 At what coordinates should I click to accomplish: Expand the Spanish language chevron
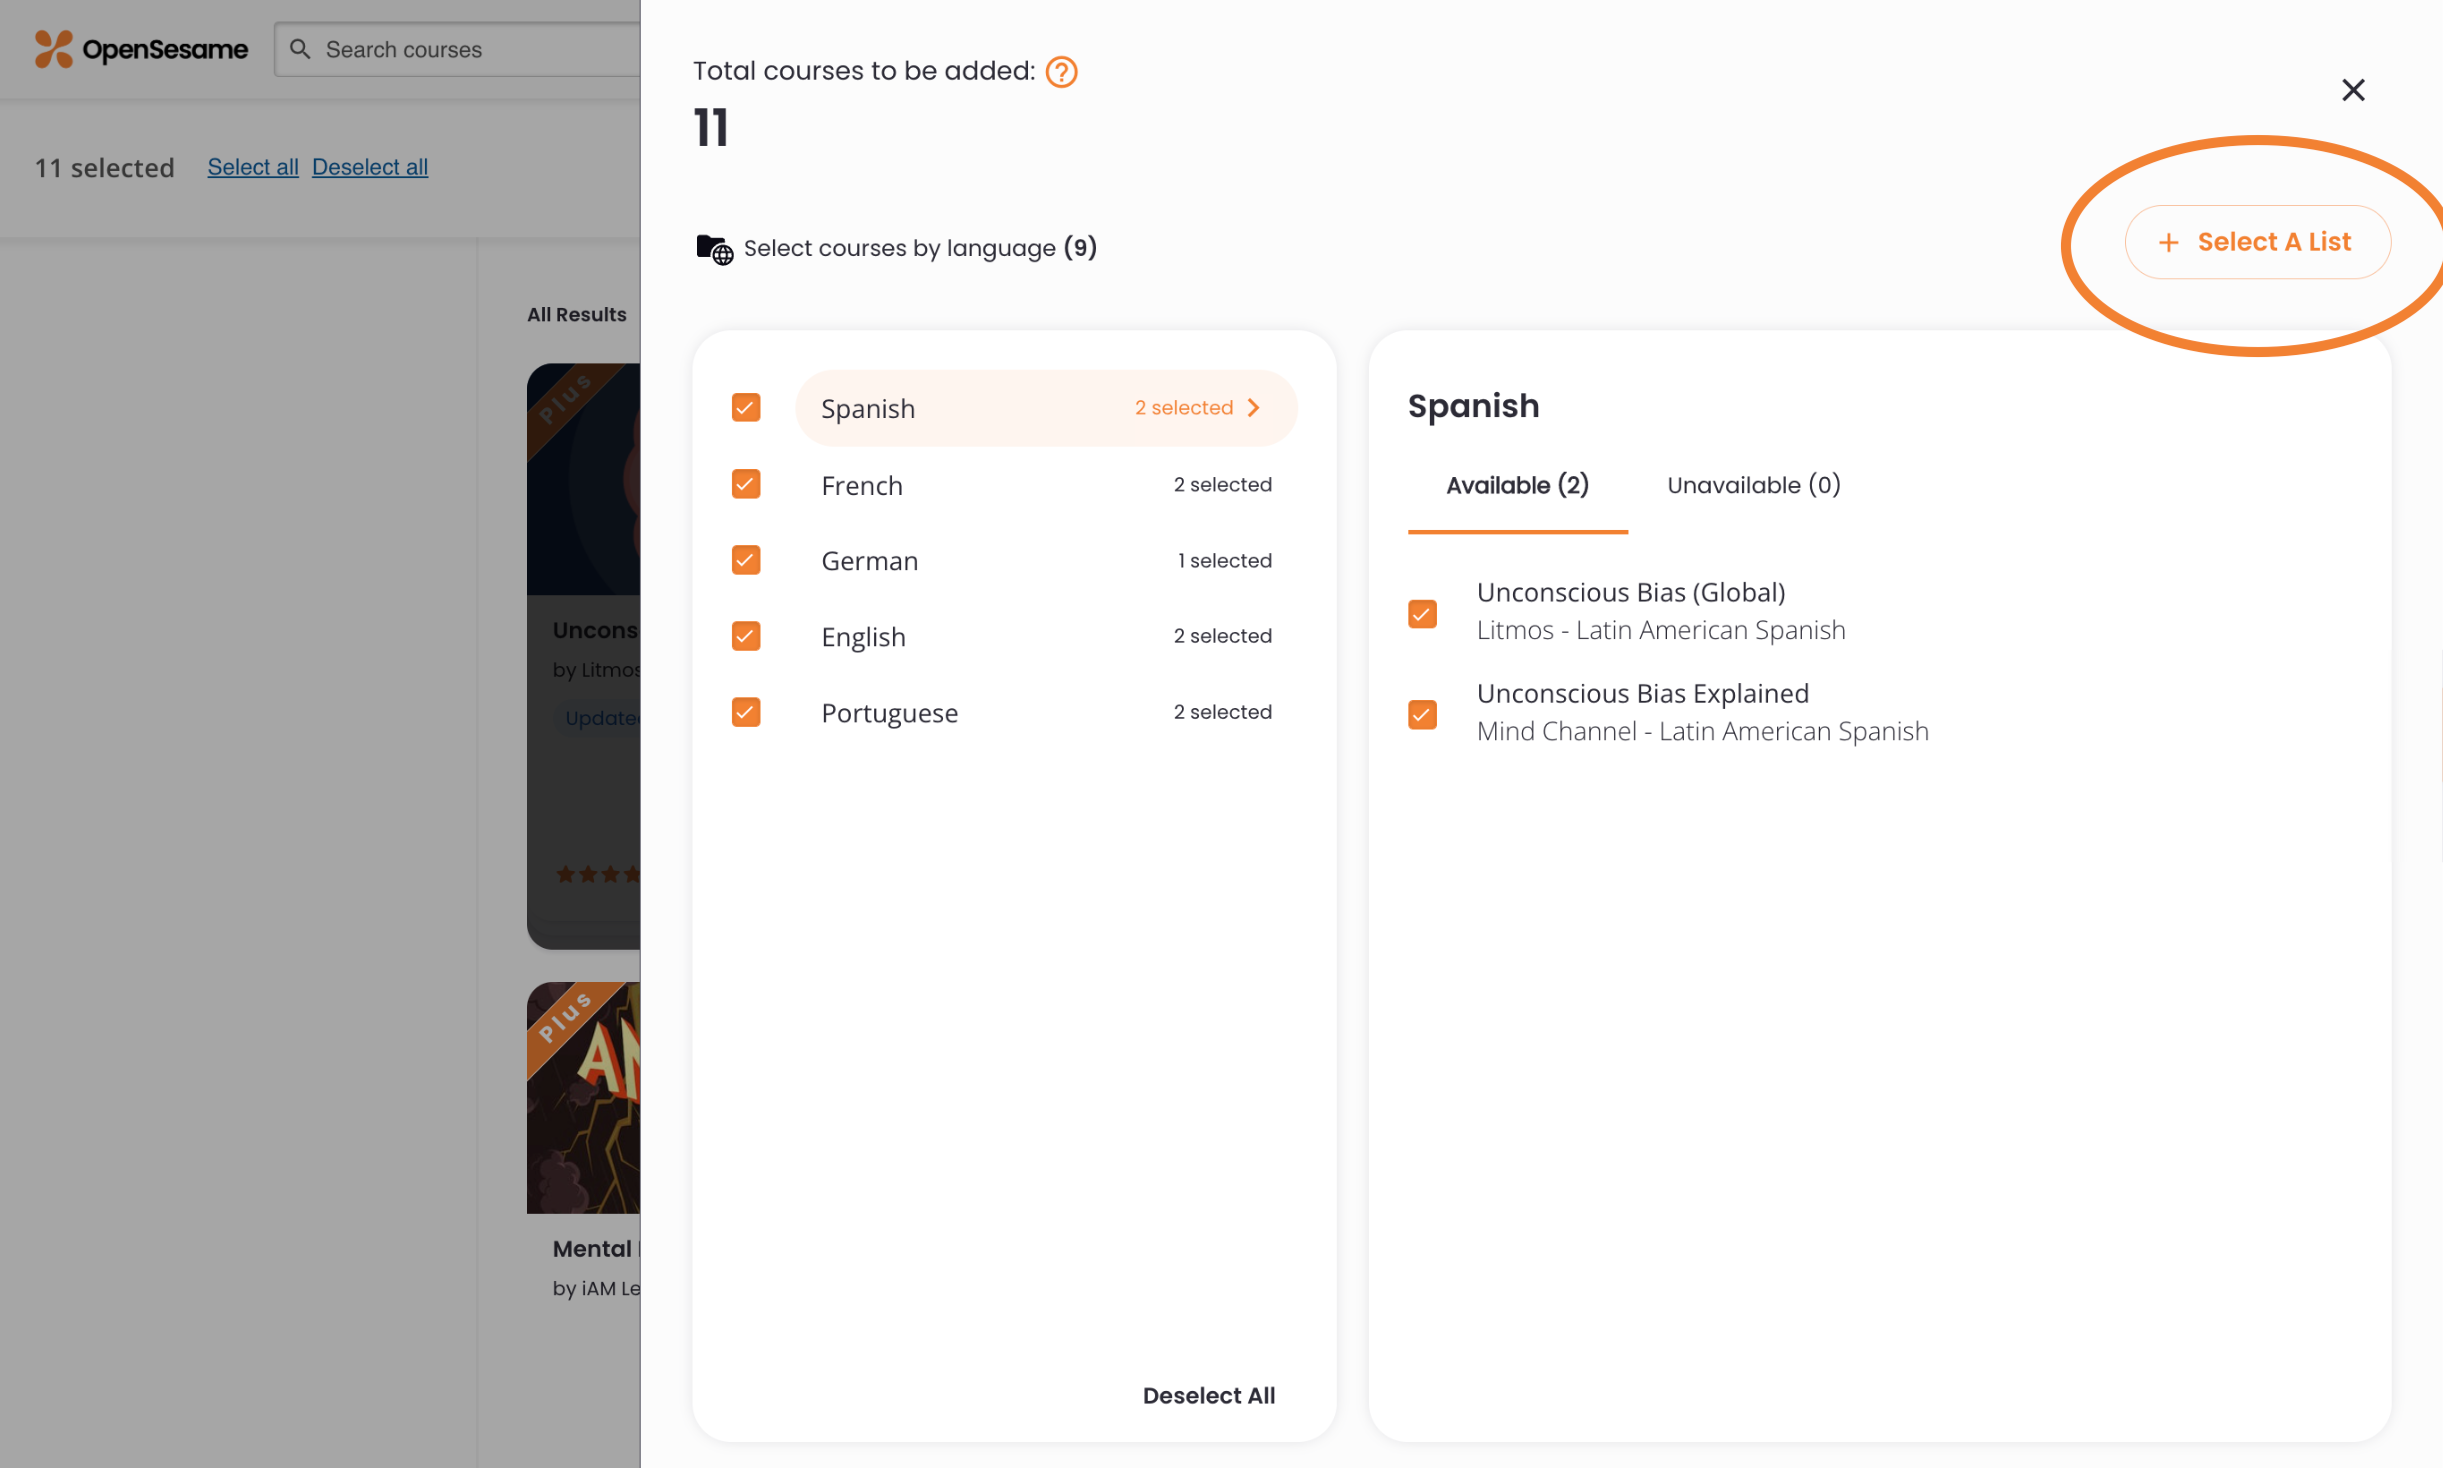(1254, 407)
